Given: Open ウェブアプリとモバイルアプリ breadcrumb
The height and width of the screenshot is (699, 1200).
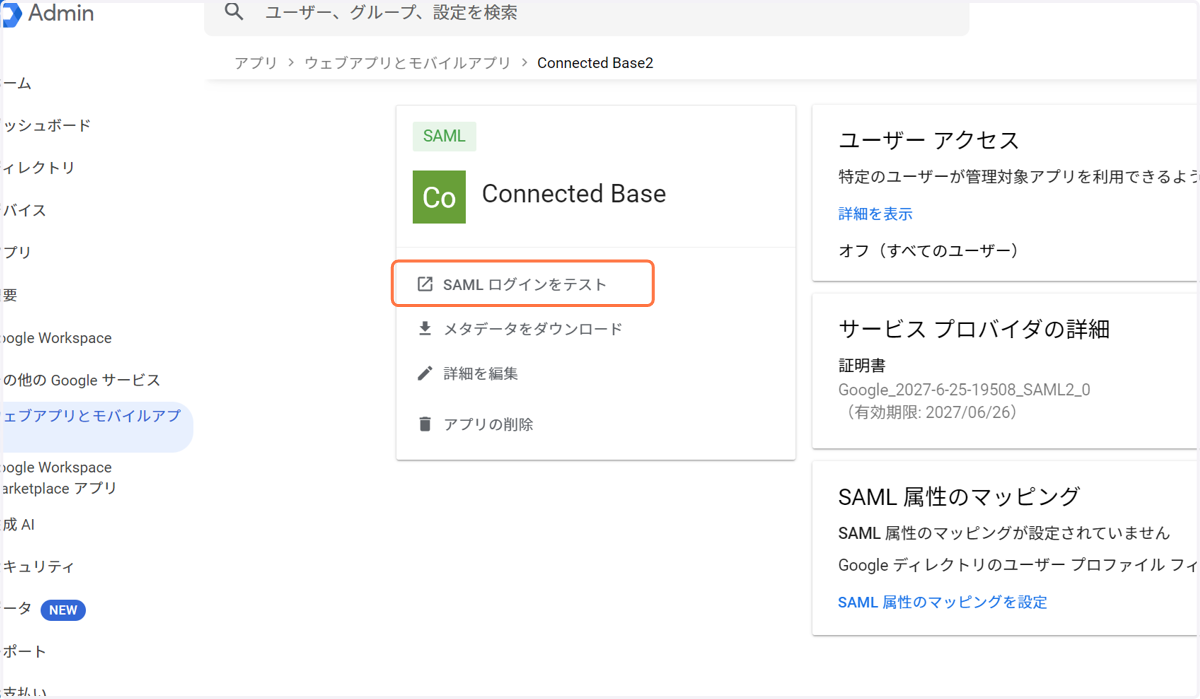Looking at the screenshot, I should tap(407, 63).
